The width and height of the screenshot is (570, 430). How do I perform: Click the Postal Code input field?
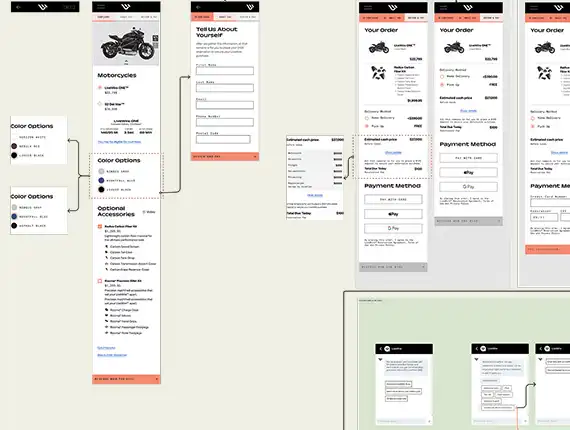click(x=223, y=139)
